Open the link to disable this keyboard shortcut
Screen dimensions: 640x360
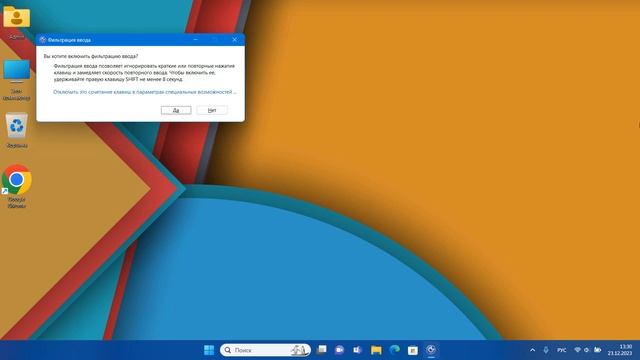coord(144,92)
